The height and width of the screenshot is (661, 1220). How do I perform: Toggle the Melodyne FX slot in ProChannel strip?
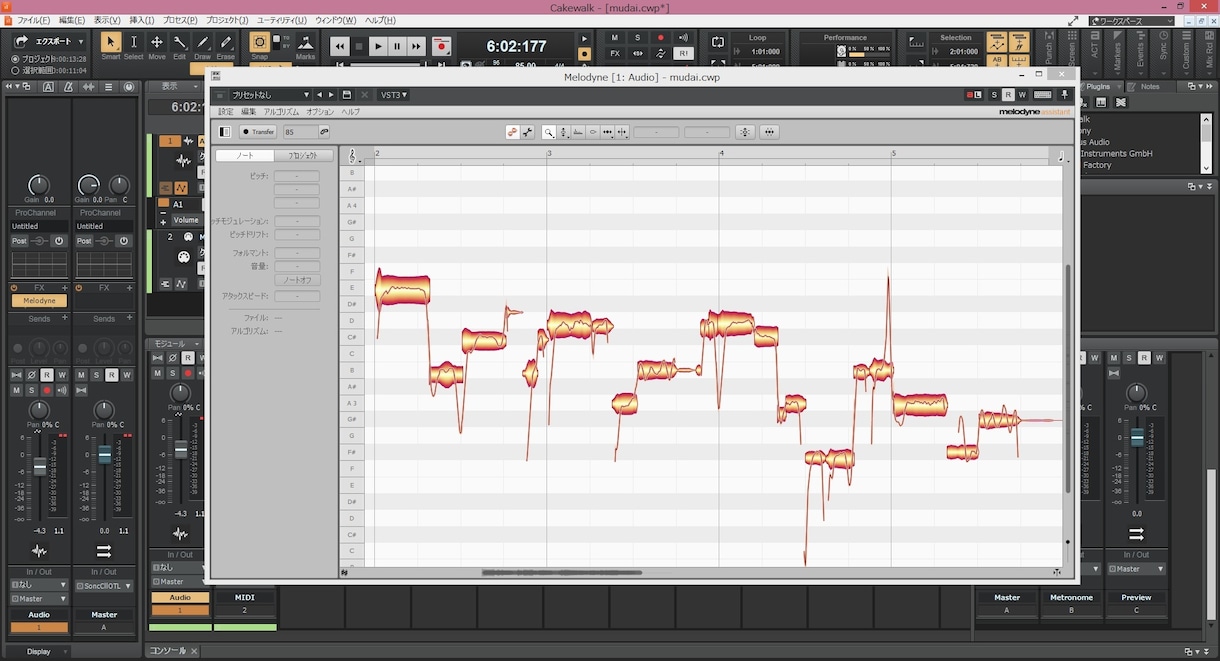click(39, 301)
